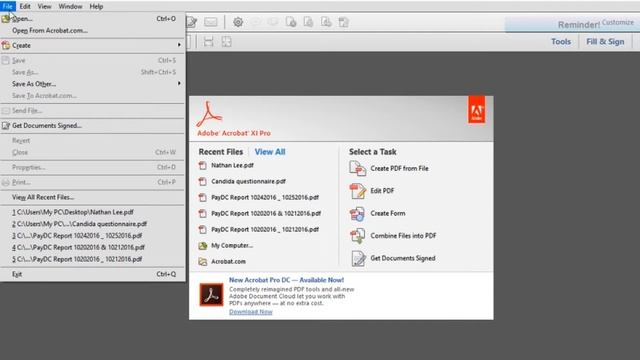Click the Get Documents Signed icon in File menu

[x=6, y=126]
